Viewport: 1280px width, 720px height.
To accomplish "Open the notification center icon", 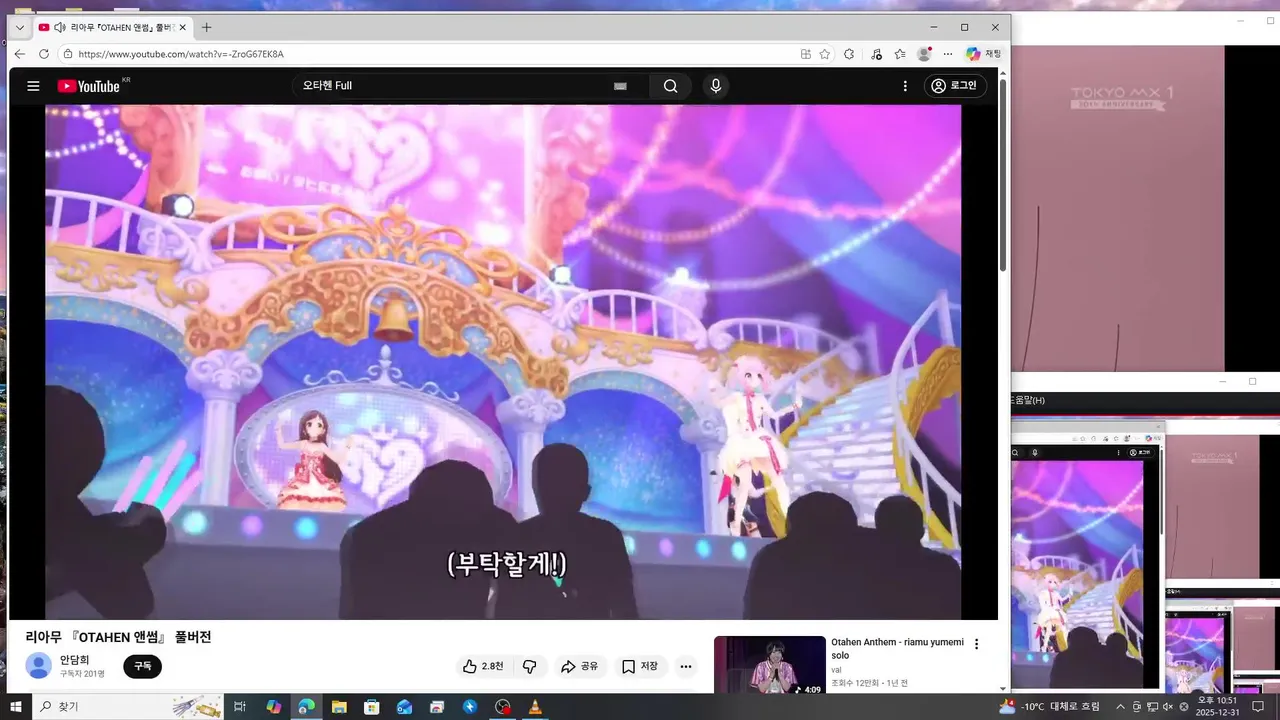I will point(1258,707).
